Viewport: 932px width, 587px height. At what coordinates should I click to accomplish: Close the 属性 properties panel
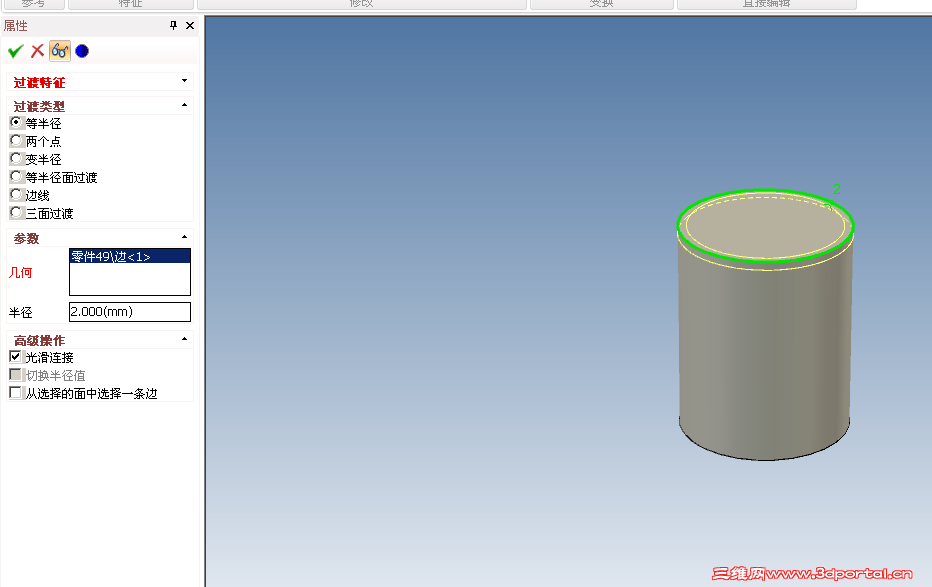click(x=190, y=25)
